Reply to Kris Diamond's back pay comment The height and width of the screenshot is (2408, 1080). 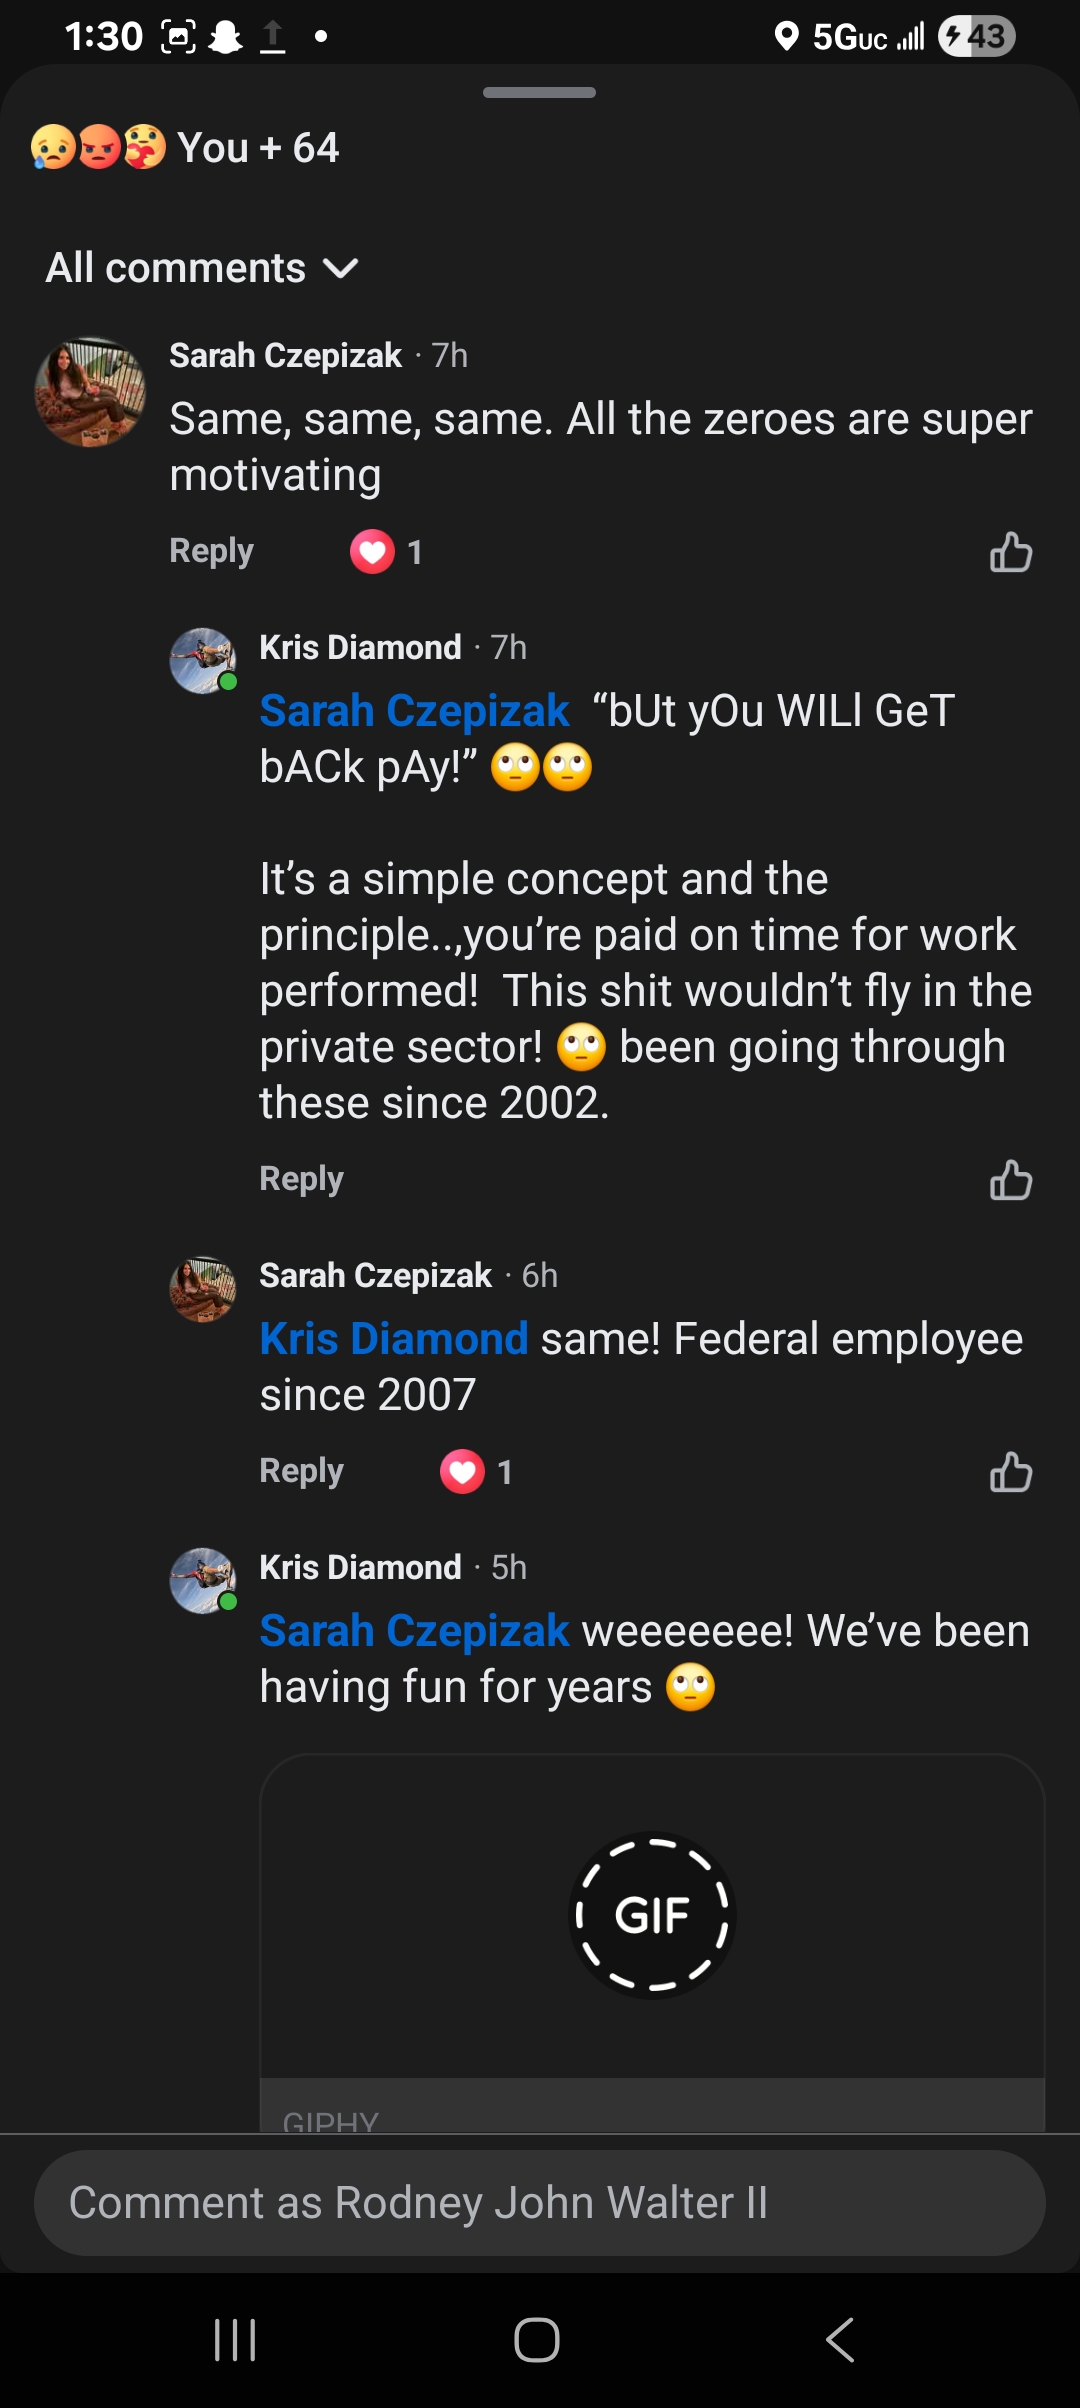[301, 1179]
